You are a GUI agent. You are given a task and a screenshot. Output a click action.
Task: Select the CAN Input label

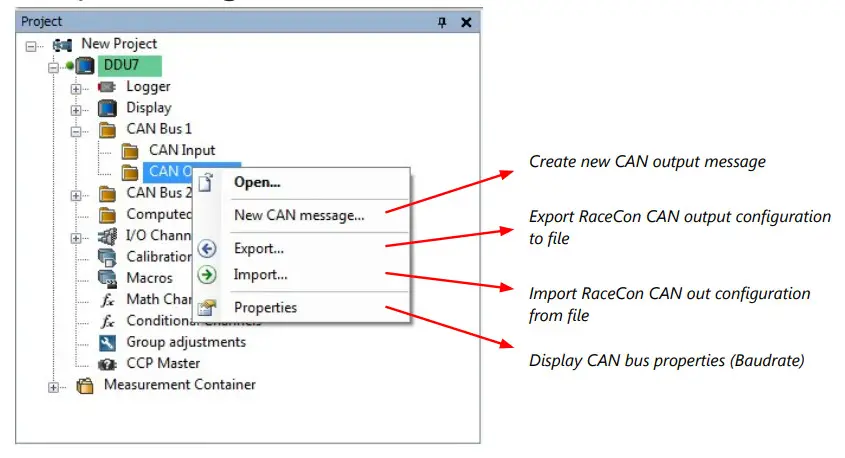[x=182, y=150]
